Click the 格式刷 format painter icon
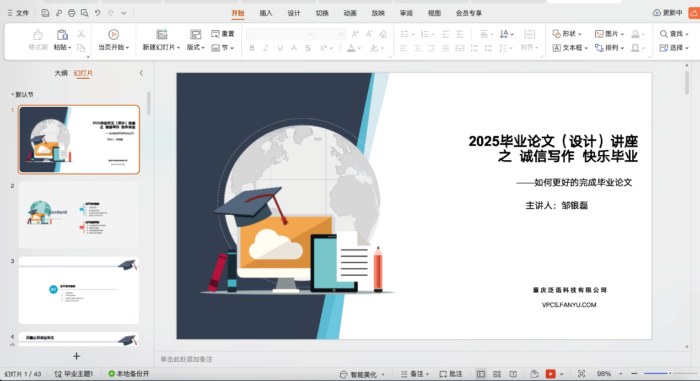Image resolution: width=700 pixels, height=381 pixels. 38,34
